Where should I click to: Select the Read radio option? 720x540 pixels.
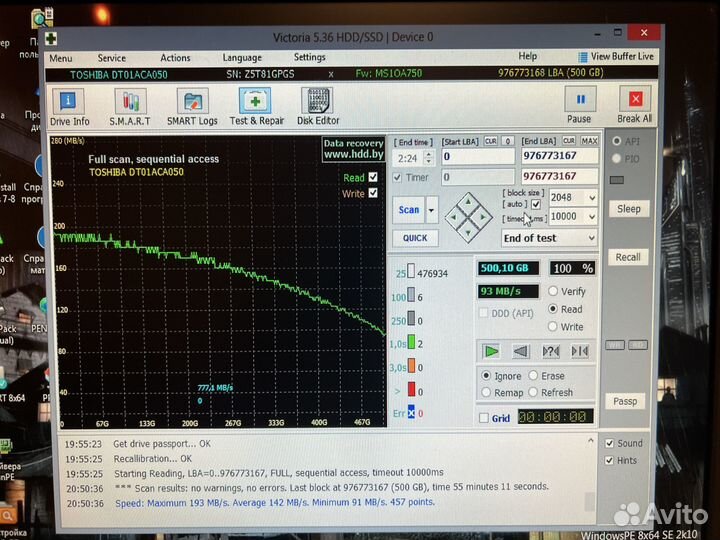[553, 309]
